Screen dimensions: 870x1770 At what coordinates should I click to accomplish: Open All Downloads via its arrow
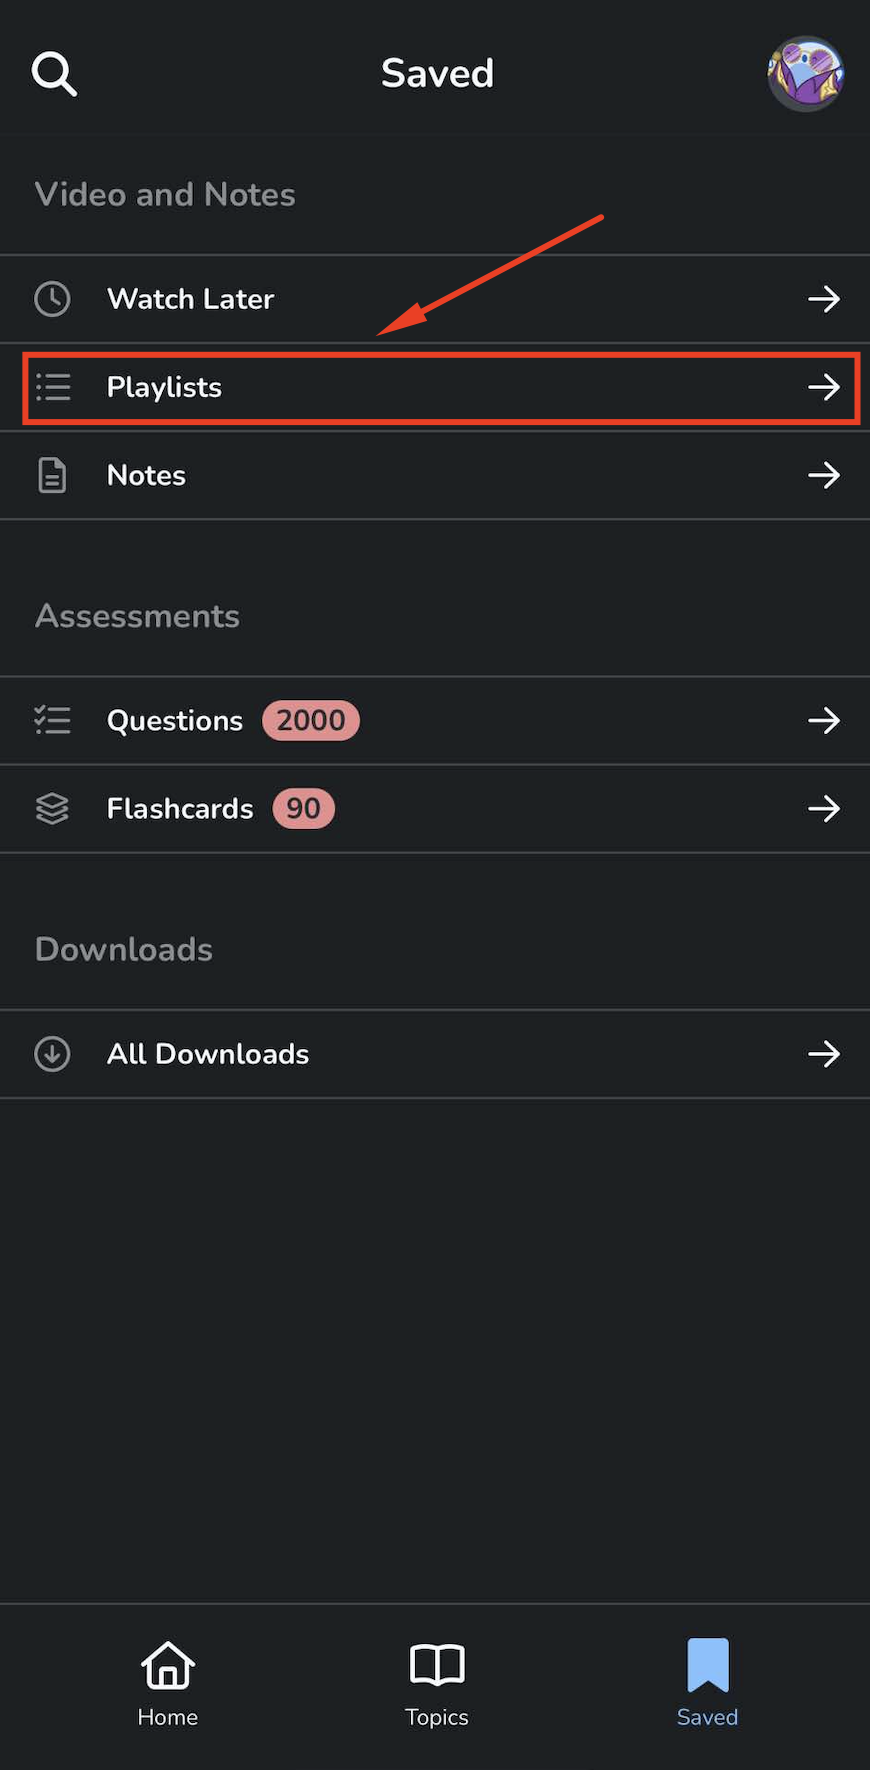point(824,1054)
